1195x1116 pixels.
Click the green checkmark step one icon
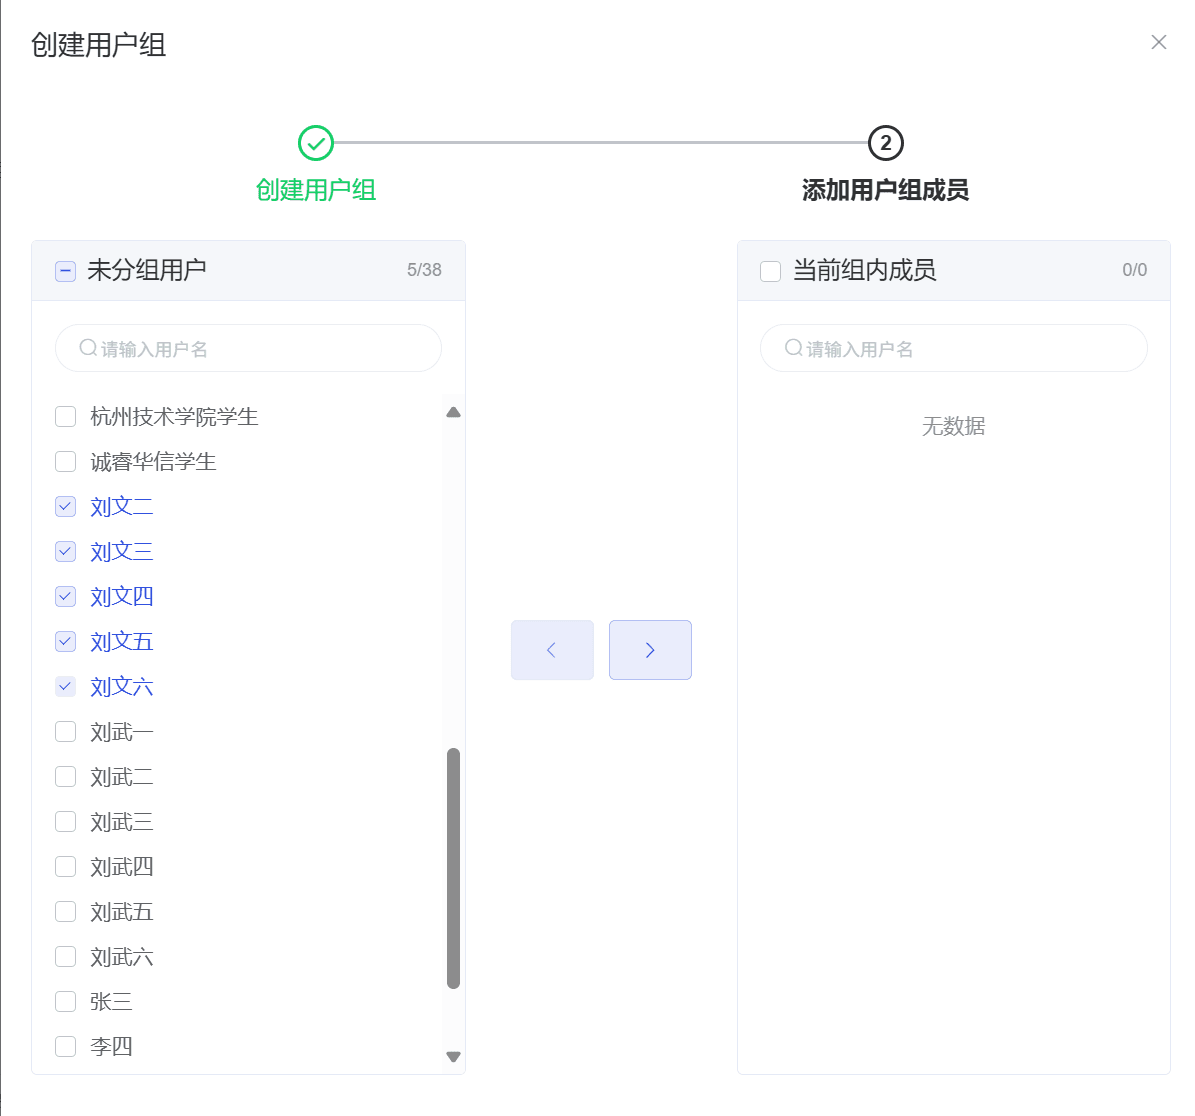coord(316,143)
